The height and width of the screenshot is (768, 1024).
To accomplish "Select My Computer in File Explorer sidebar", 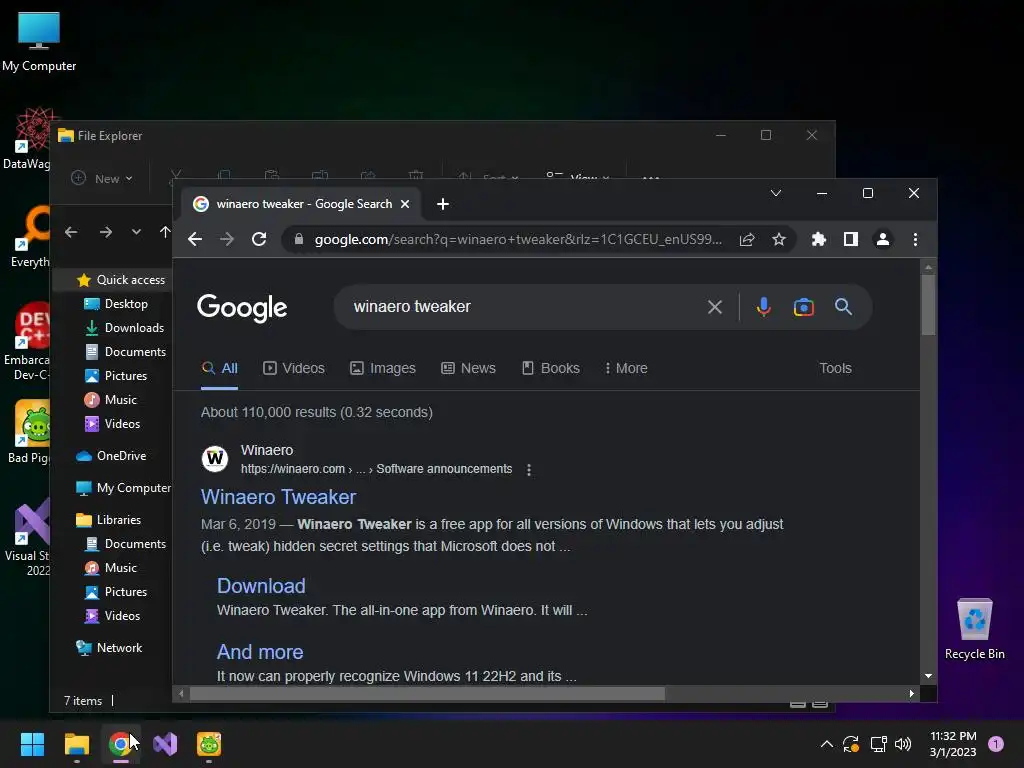I will [x=123, y=488].
